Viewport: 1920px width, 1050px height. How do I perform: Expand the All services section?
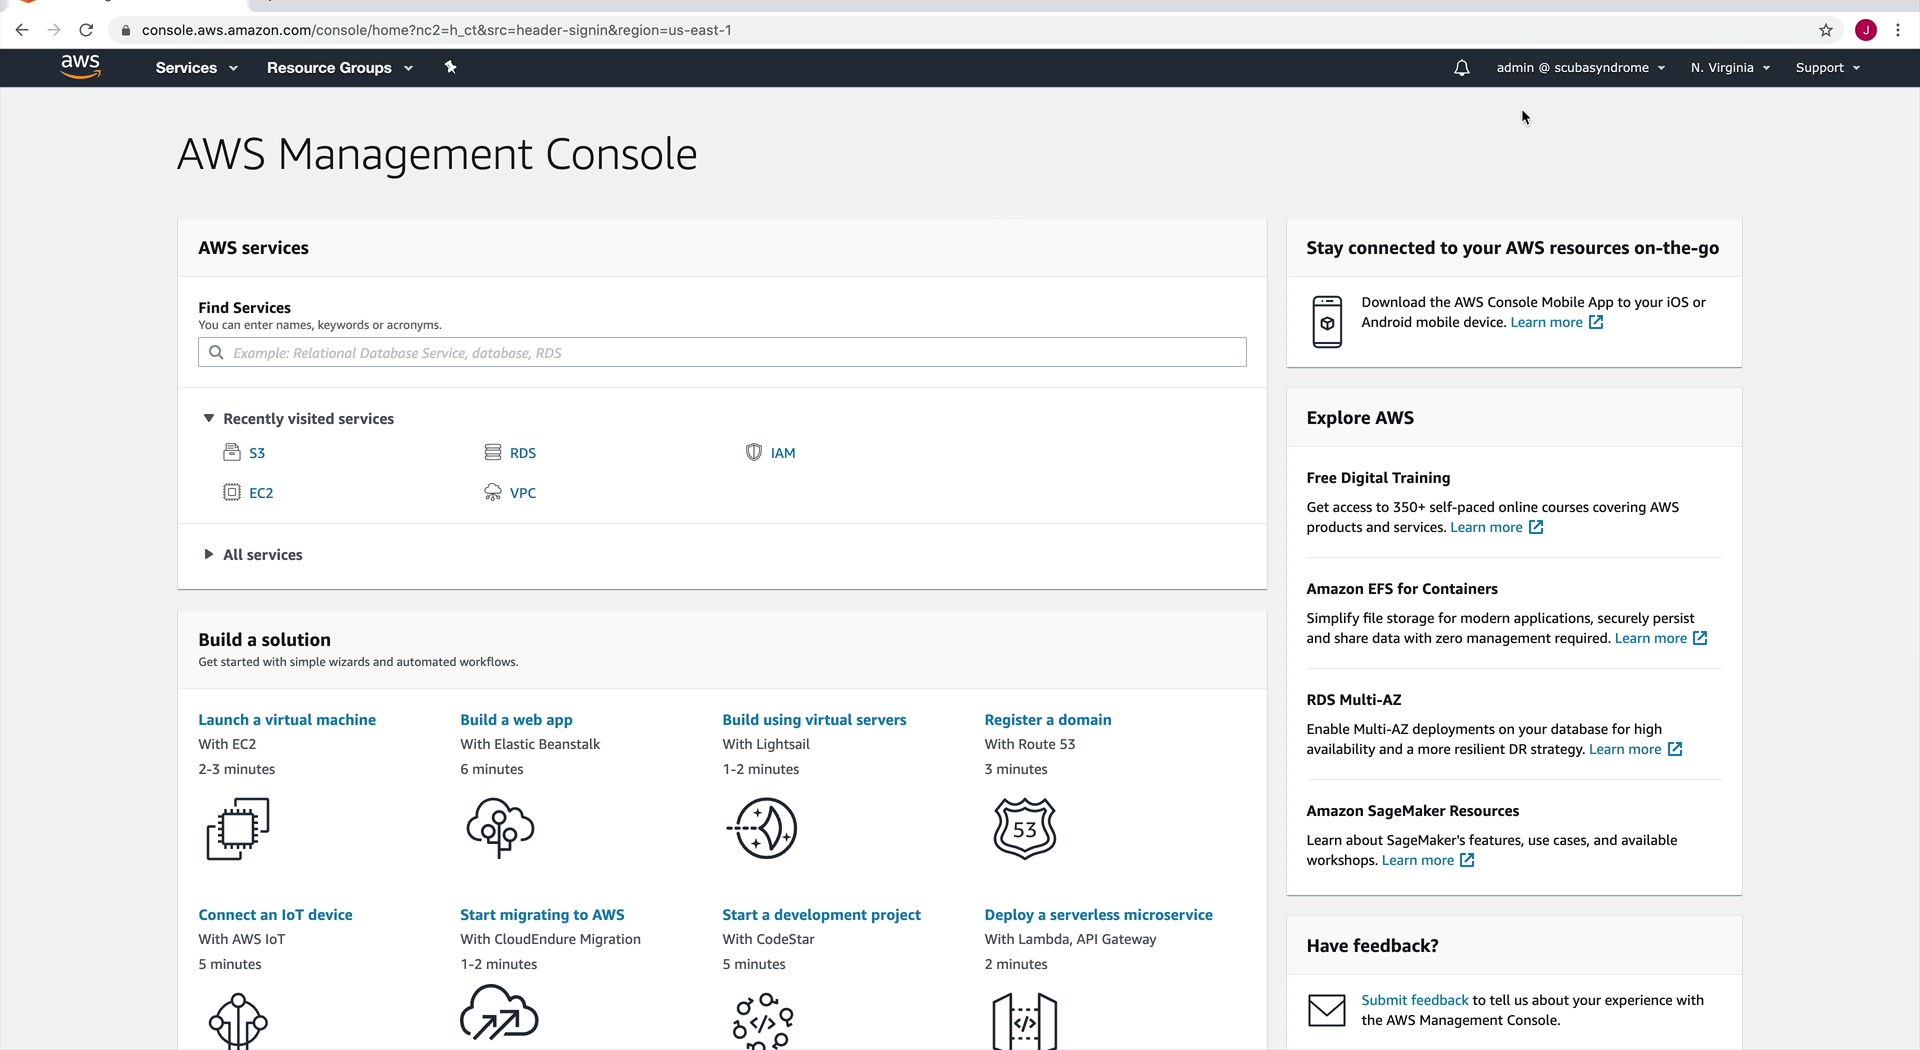click(x=253, y=555)
